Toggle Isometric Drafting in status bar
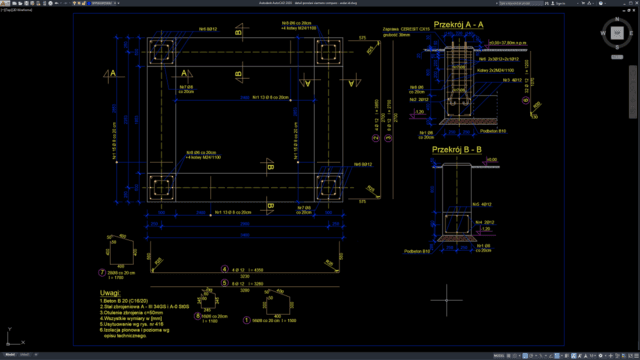The image size is (640, 360). 540,356
